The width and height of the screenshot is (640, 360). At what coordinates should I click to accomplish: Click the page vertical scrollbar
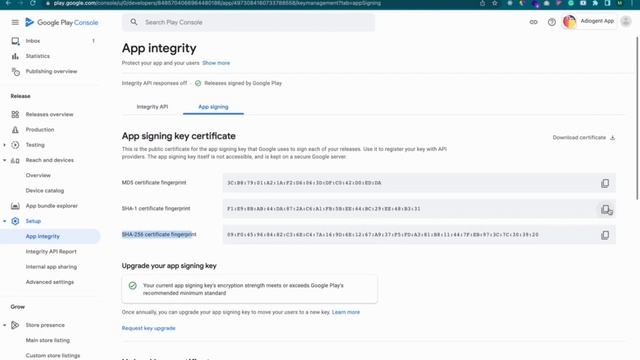[638, 118]
